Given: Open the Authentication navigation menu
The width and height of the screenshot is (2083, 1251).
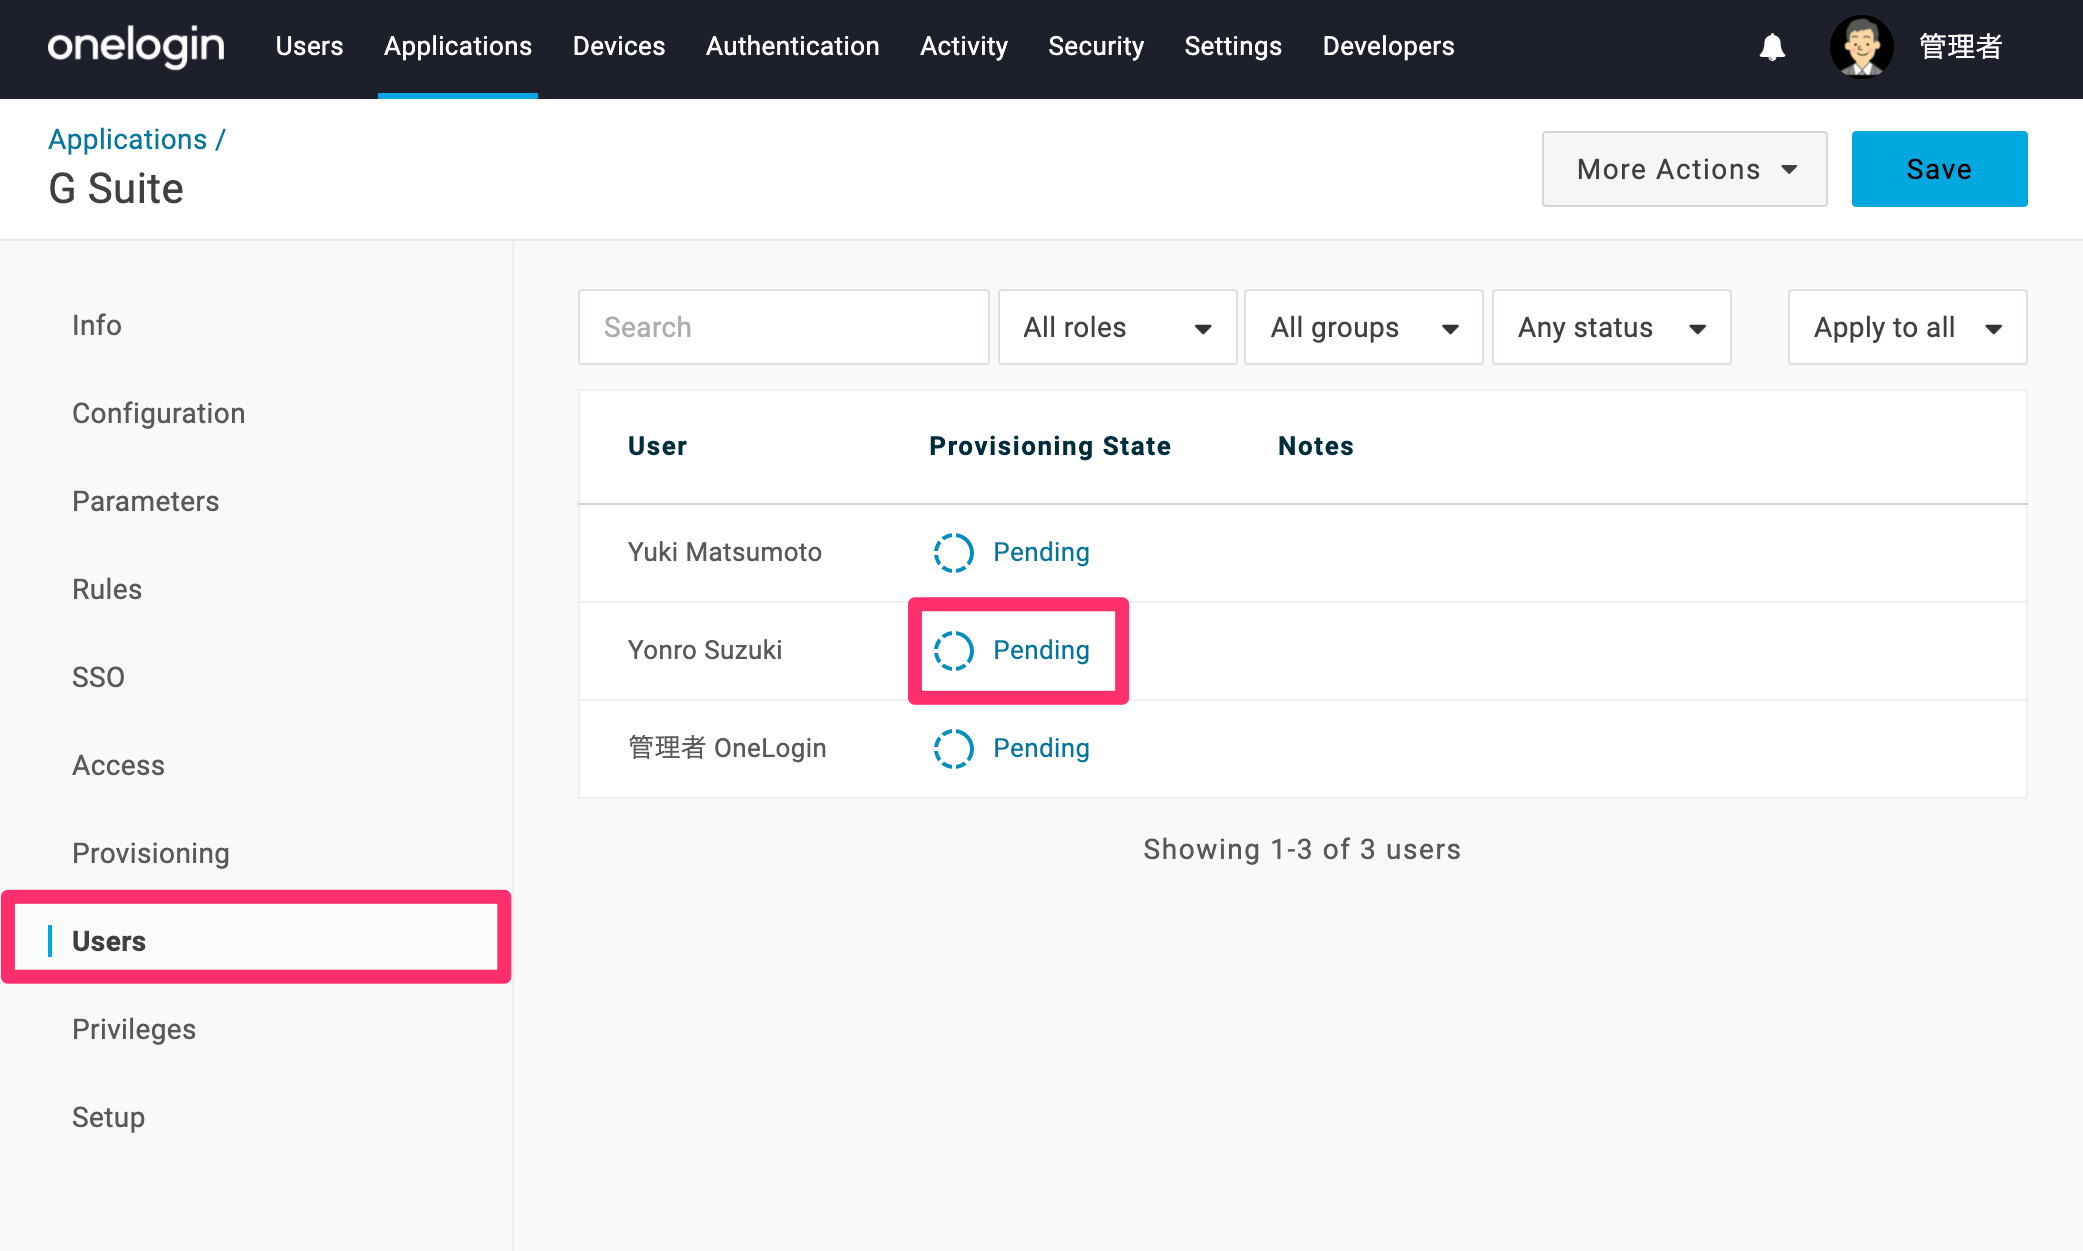Looking at the screenshot, I should coord(793,46).
